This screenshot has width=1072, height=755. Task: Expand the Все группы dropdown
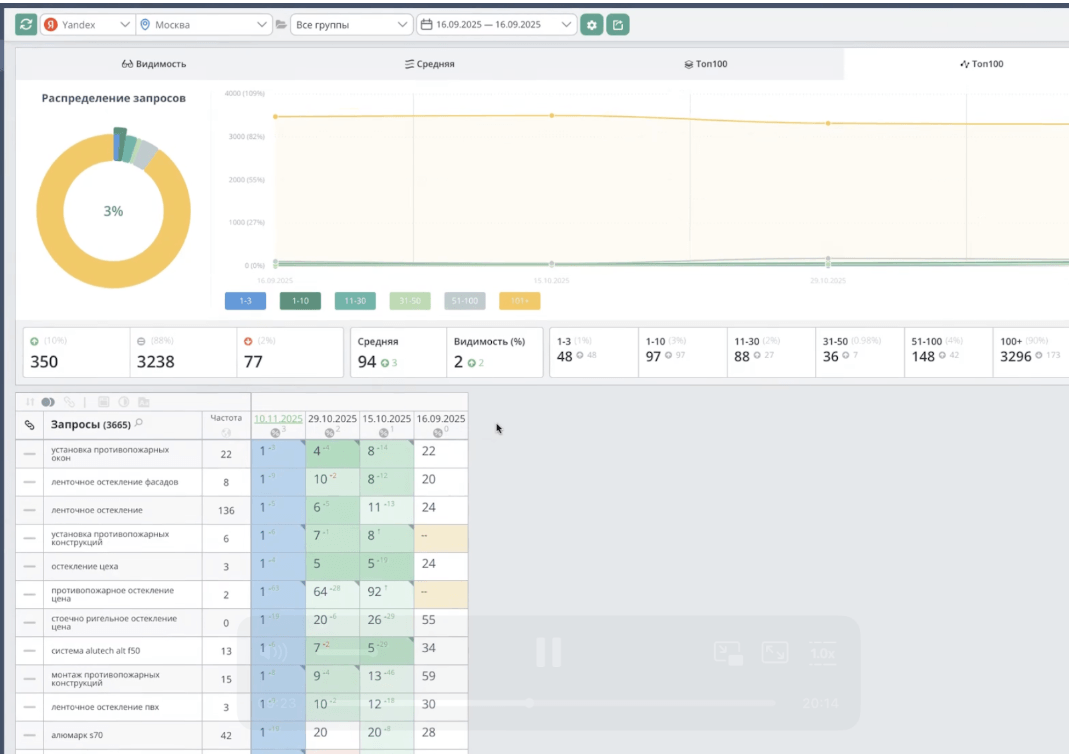pyautogui.click(x=351, y=24)
